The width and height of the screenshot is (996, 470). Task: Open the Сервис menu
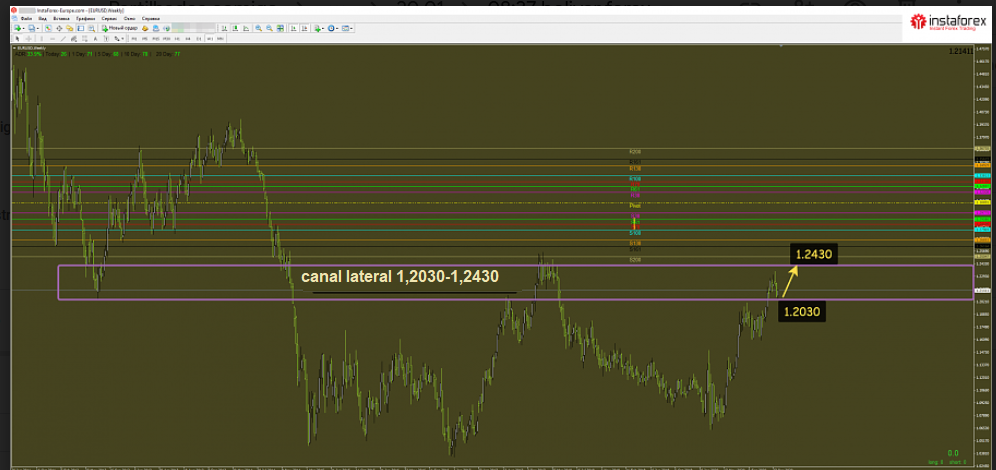coord(106,18)
